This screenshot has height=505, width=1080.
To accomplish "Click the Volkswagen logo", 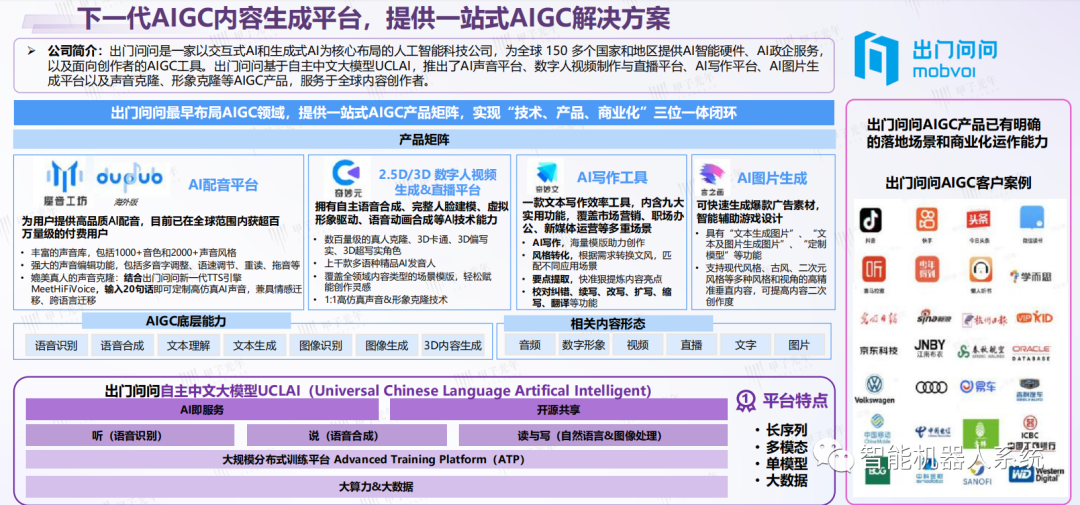I will (x=873, y=389).
